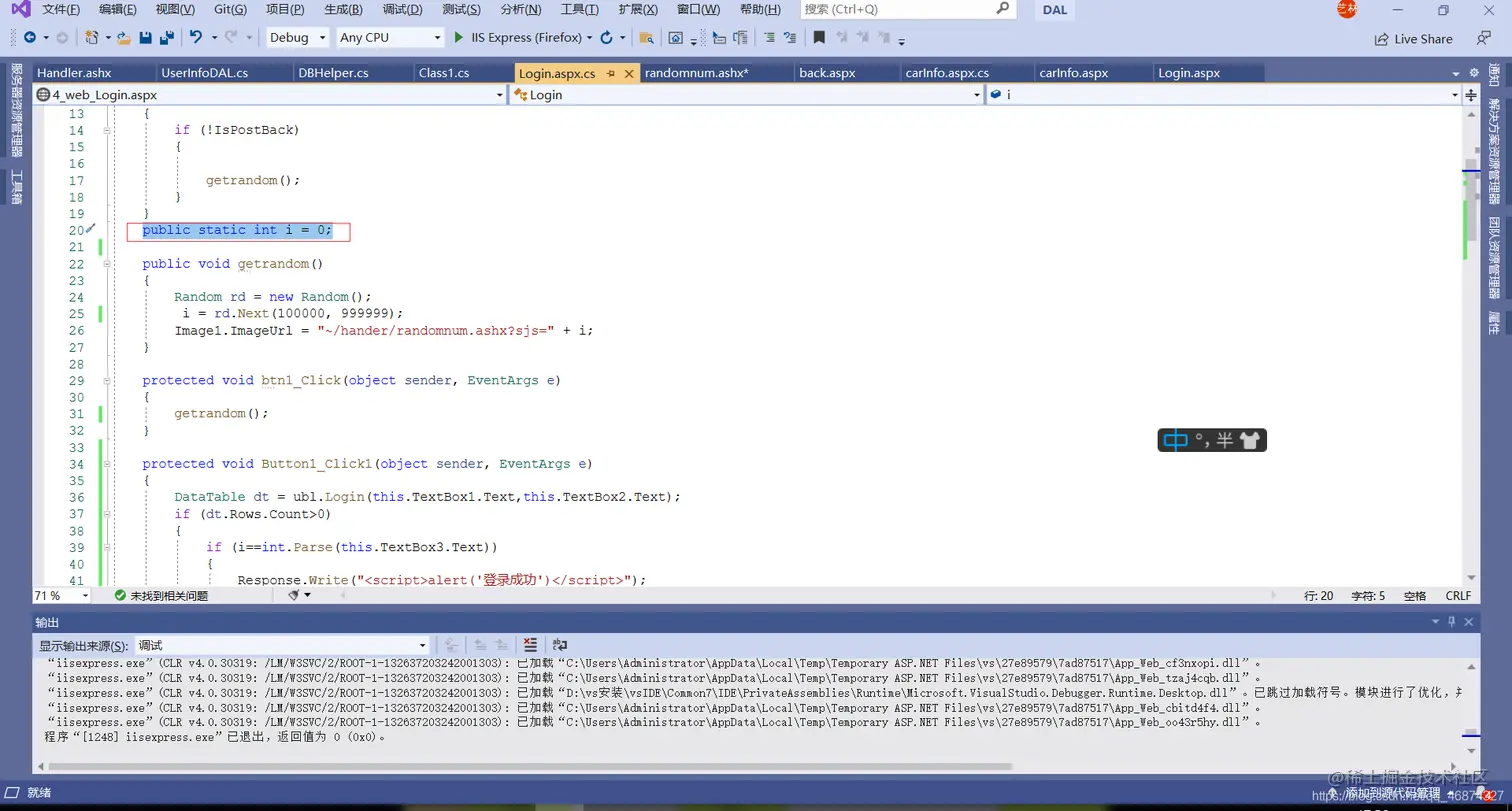Click 添加到源代码管理 in the status bar
This screenshot has height=811, width=1512.
[1392, 793]
